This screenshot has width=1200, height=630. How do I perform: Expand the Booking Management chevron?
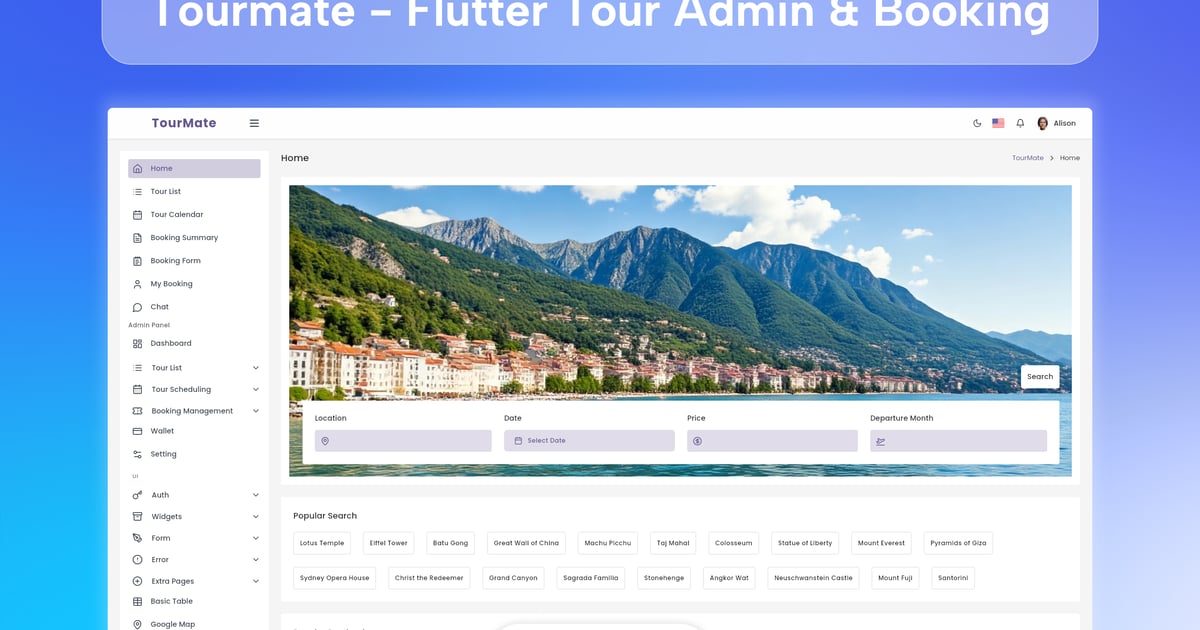[x=256, y=411]
